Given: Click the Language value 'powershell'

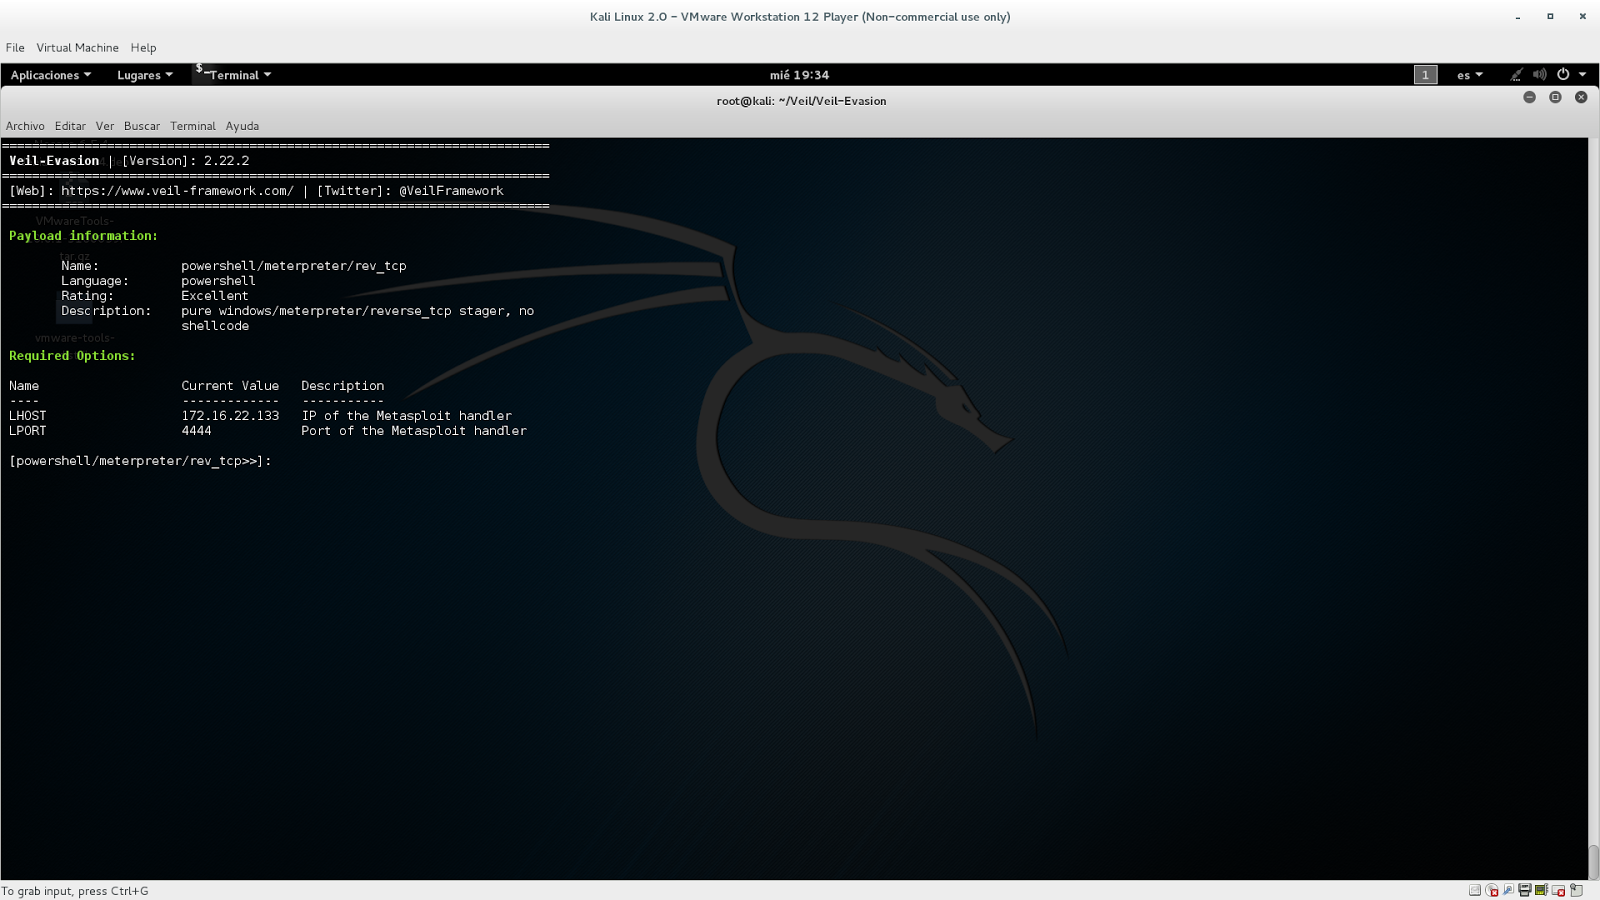Looking at the screenshot, I should click(218, 281).
